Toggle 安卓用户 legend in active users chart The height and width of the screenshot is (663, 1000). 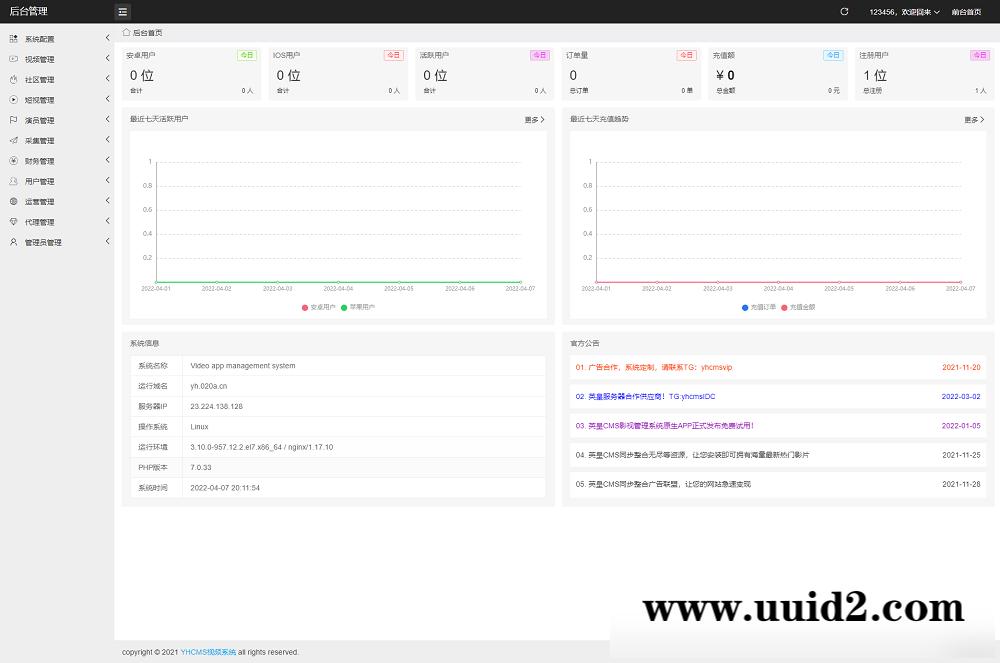point(320,307)
